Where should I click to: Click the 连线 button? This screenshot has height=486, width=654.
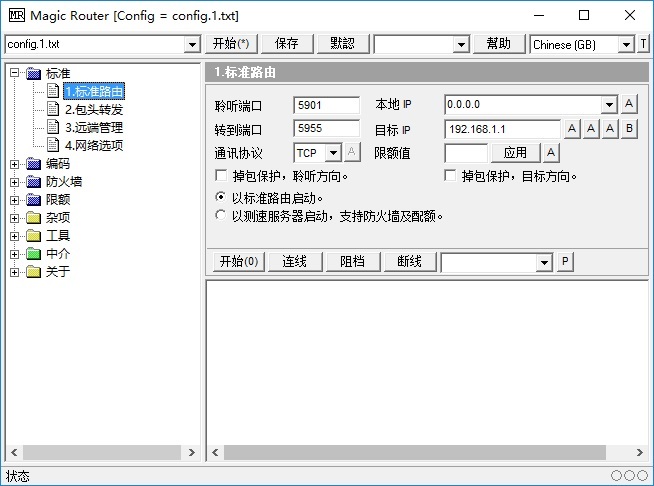pos(295,262)
